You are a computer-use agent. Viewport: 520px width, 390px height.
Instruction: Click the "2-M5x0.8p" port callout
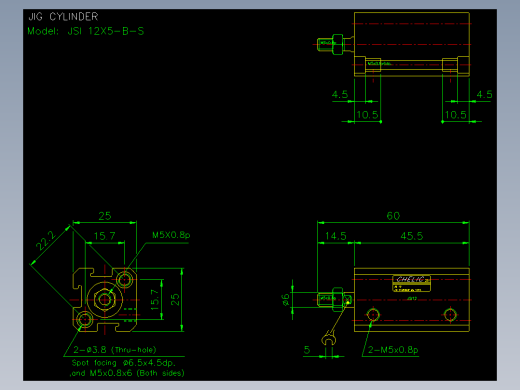click(393, 350)
